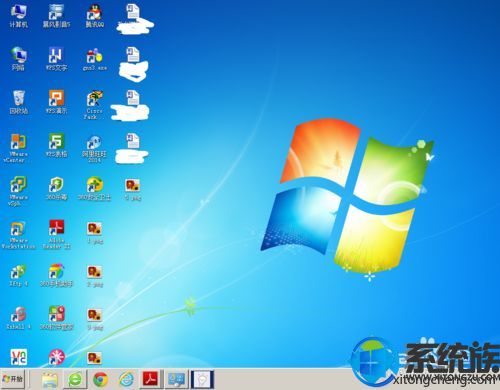Select the VMware Workstation shortcut icon
This screenshot has height=390, width=500.
coord(18,234)
